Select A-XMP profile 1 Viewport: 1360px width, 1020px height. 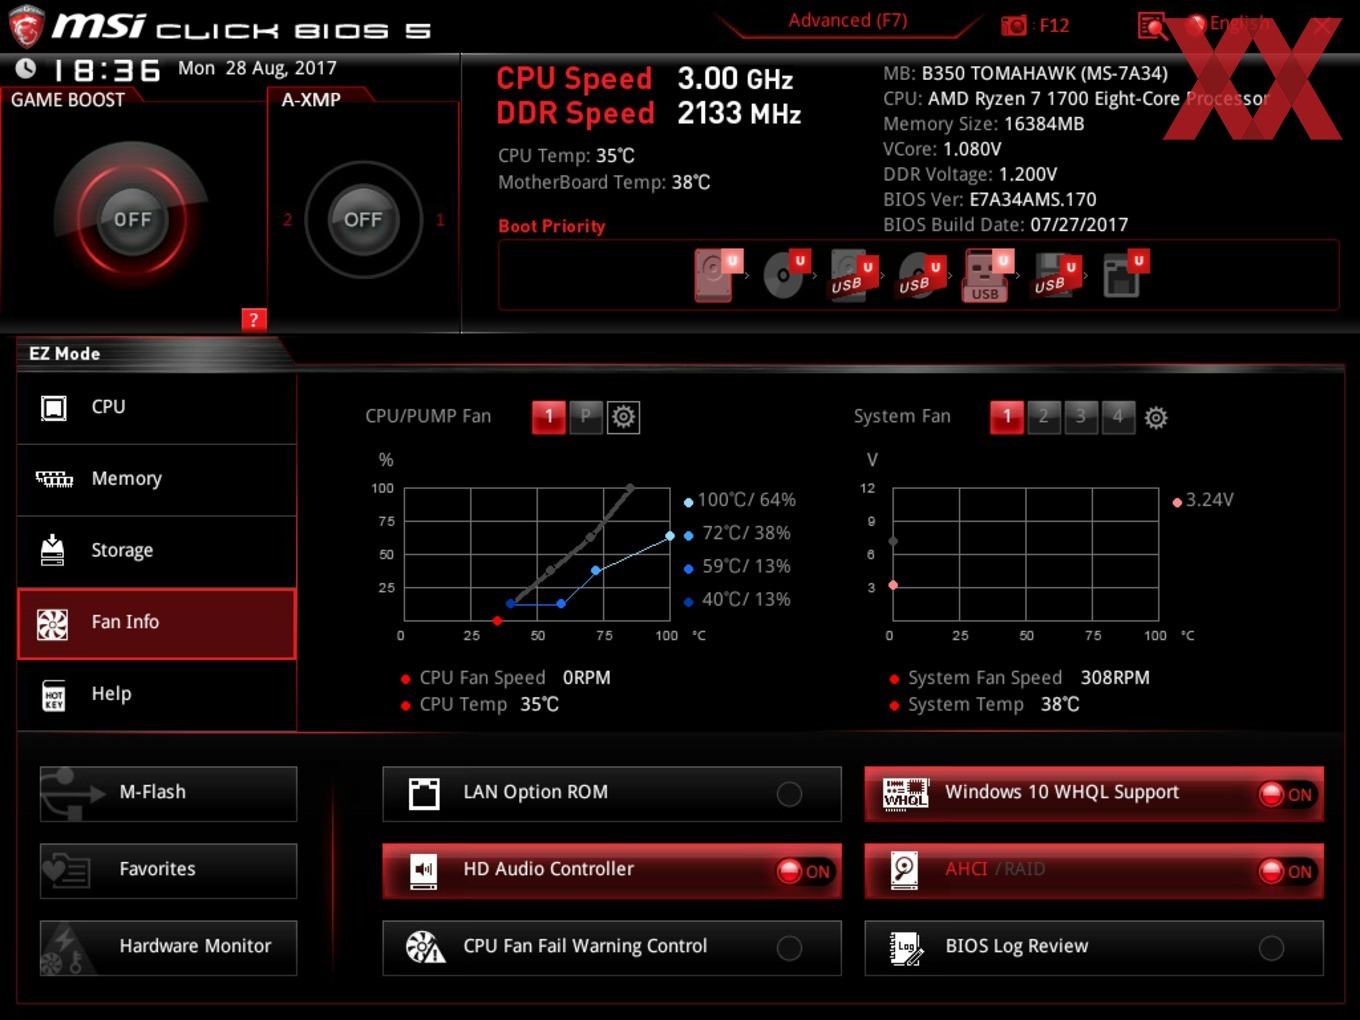[440, 219]
